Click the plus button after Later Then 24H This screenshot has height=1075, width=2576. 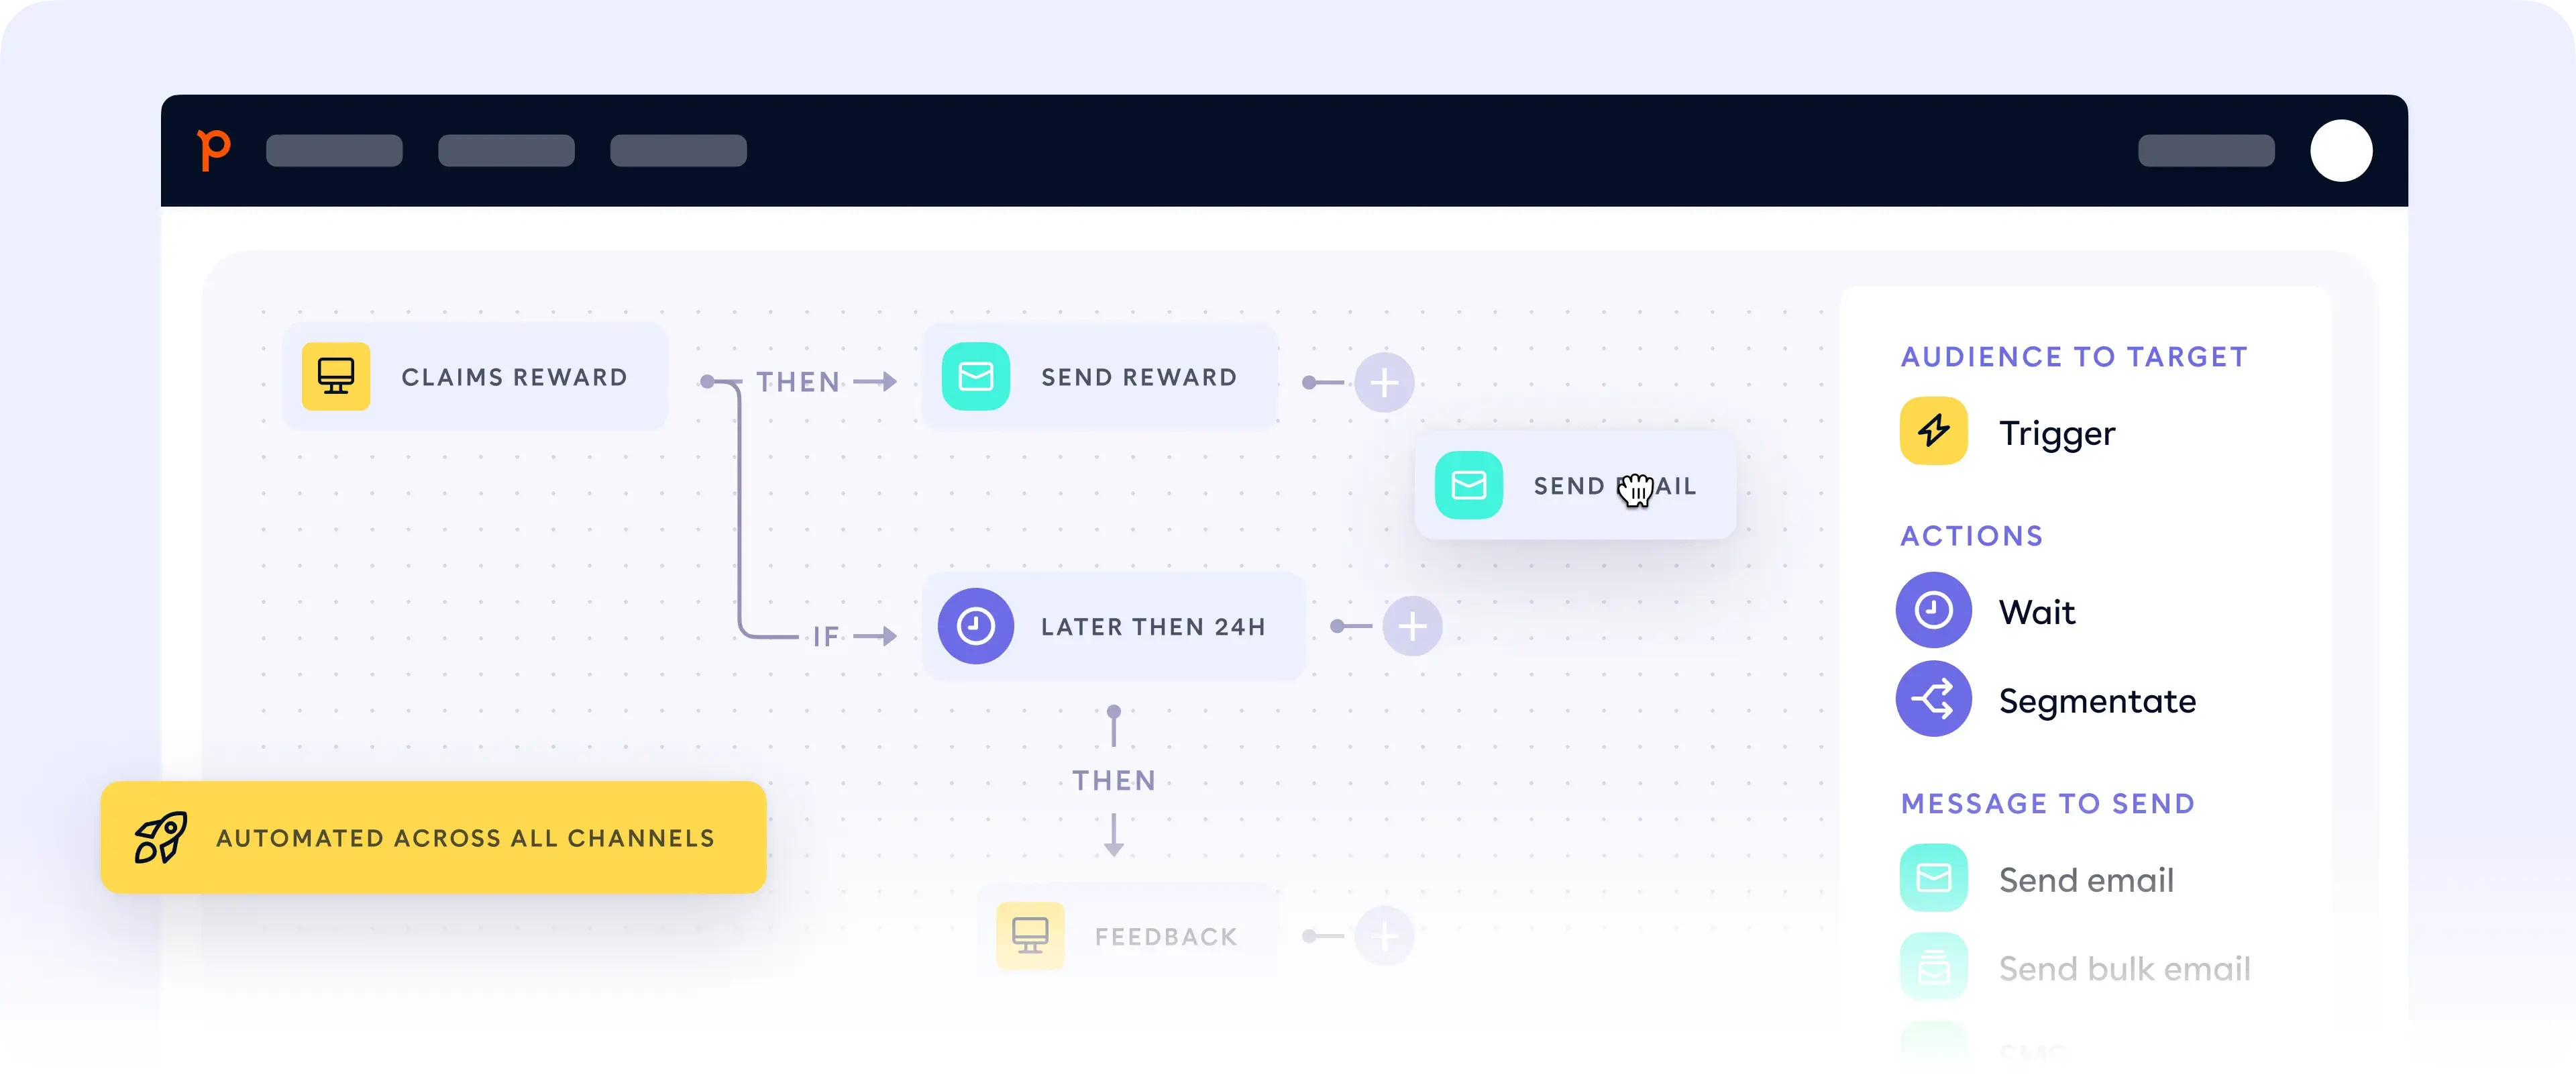1408,626
